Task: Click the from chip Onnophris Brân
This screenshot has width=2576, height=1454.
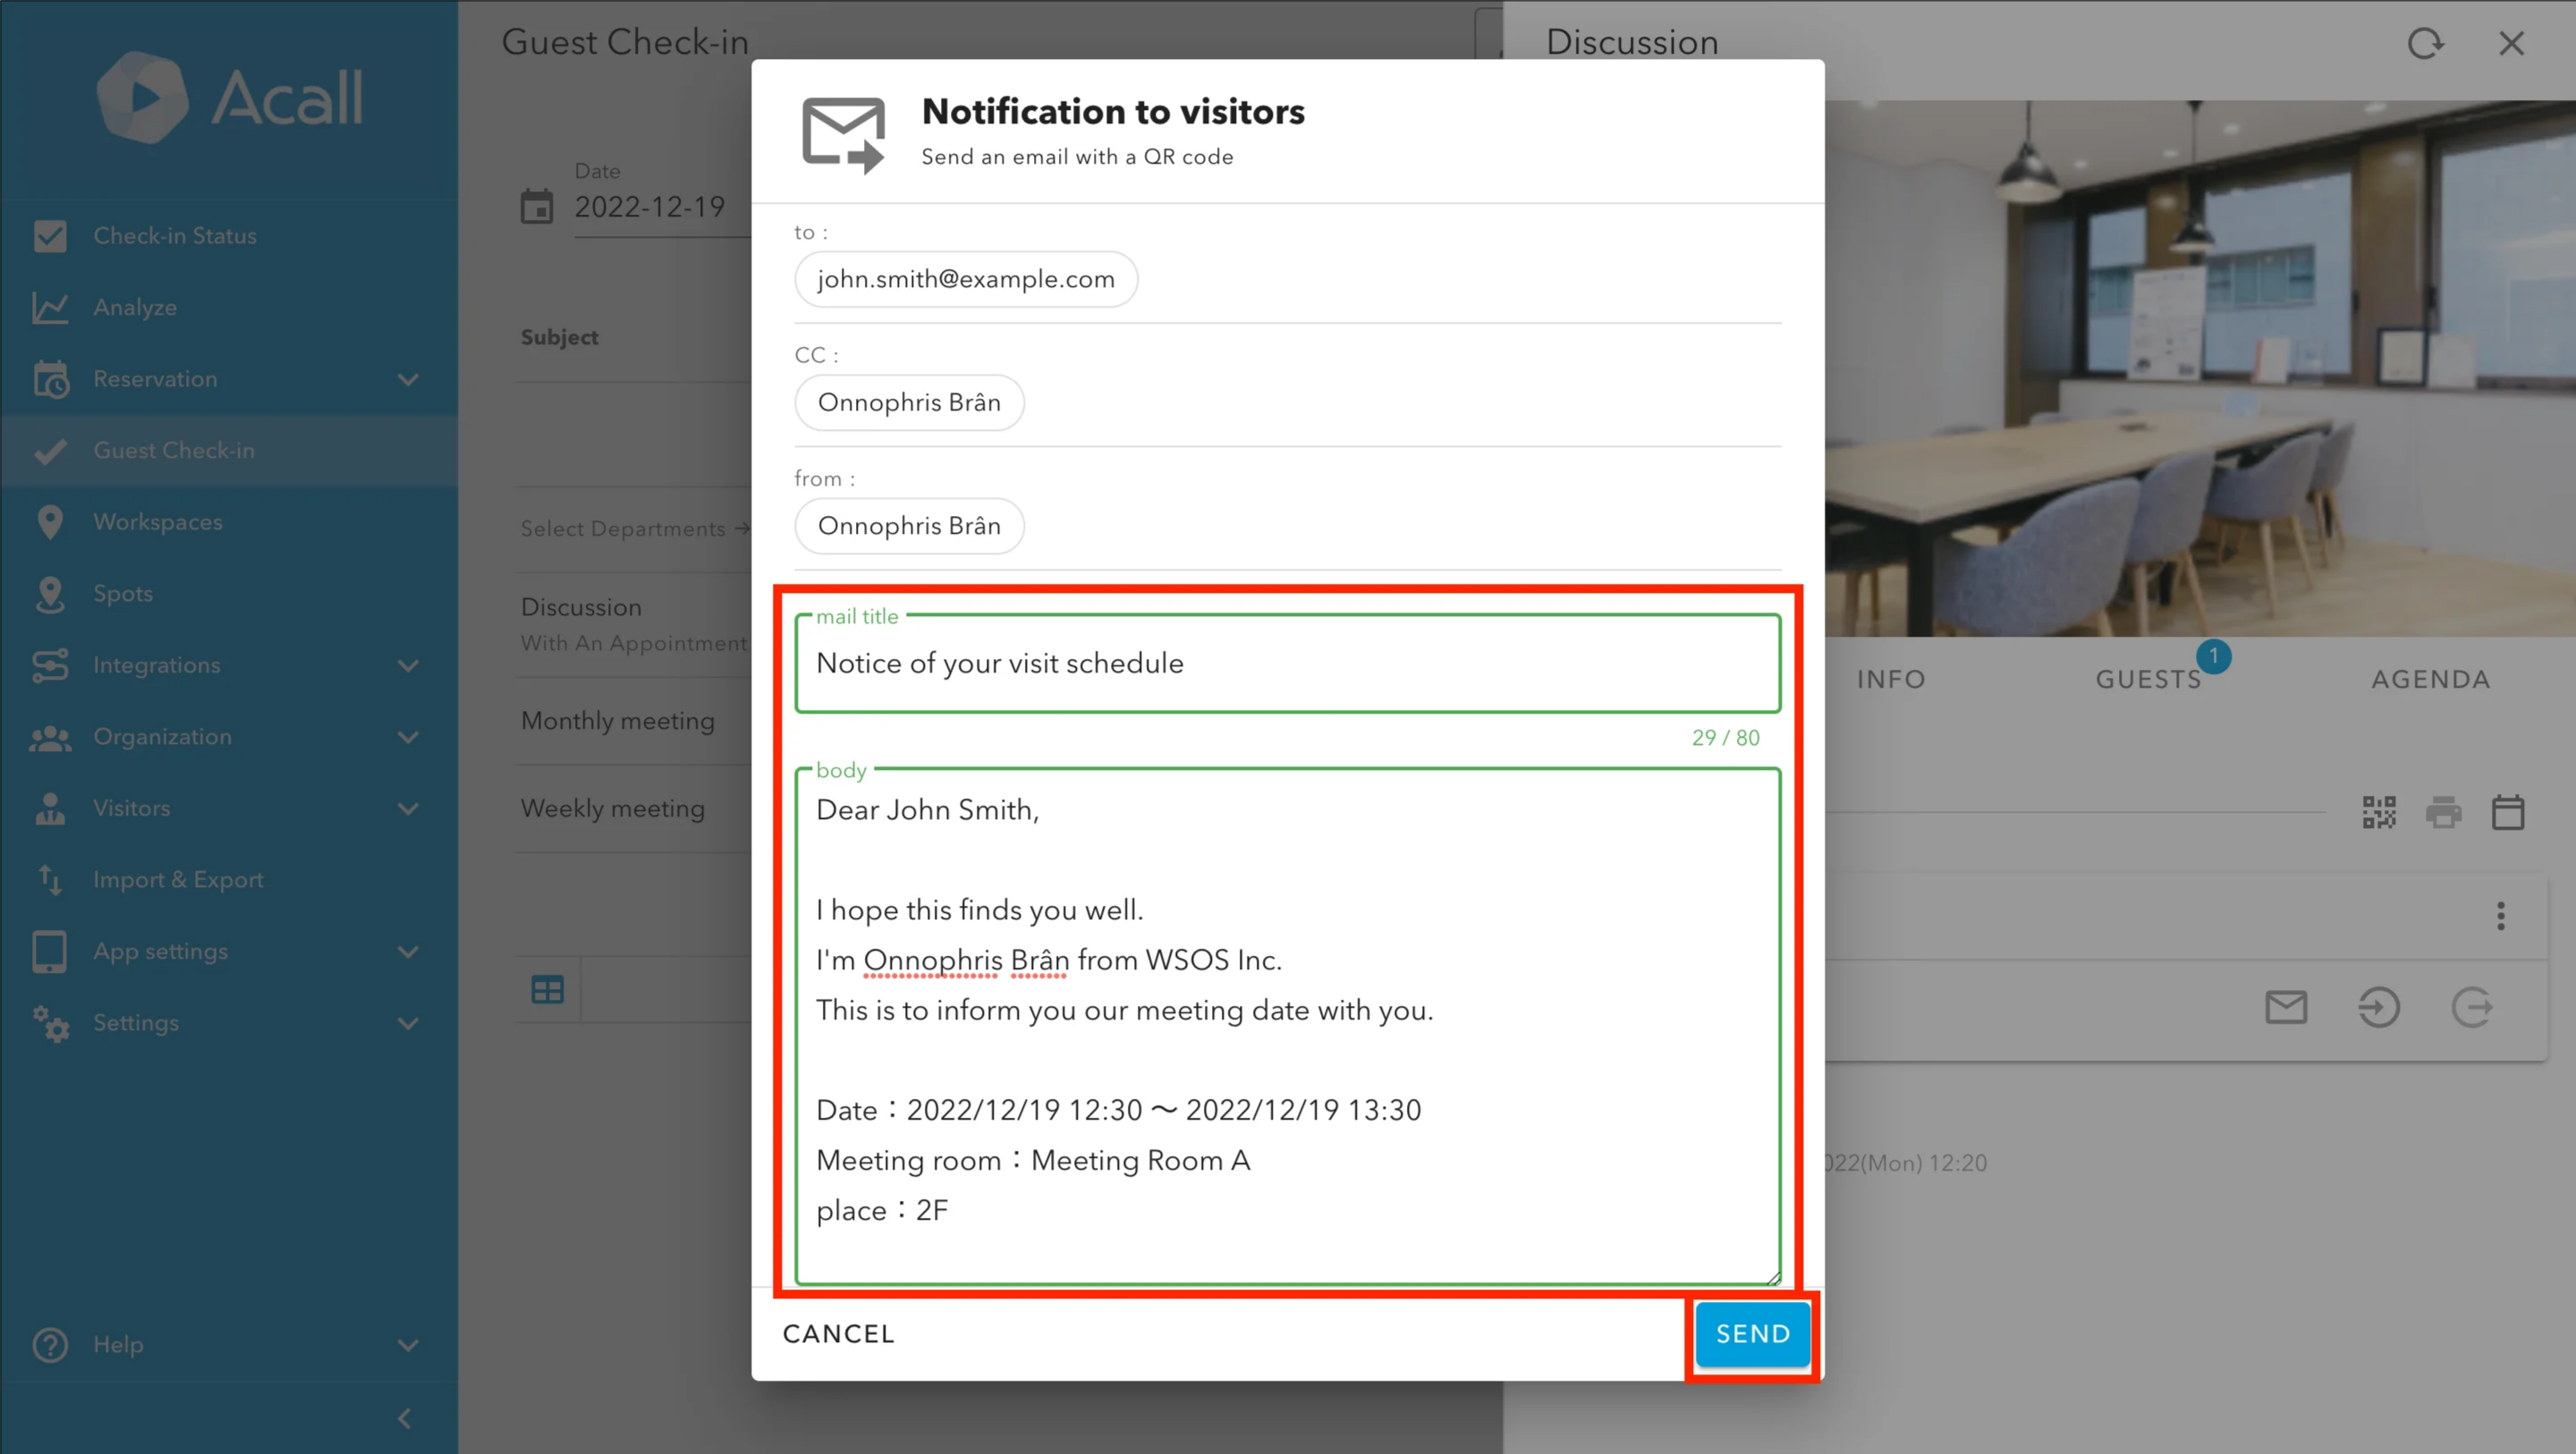Action: tap(909, 526)
